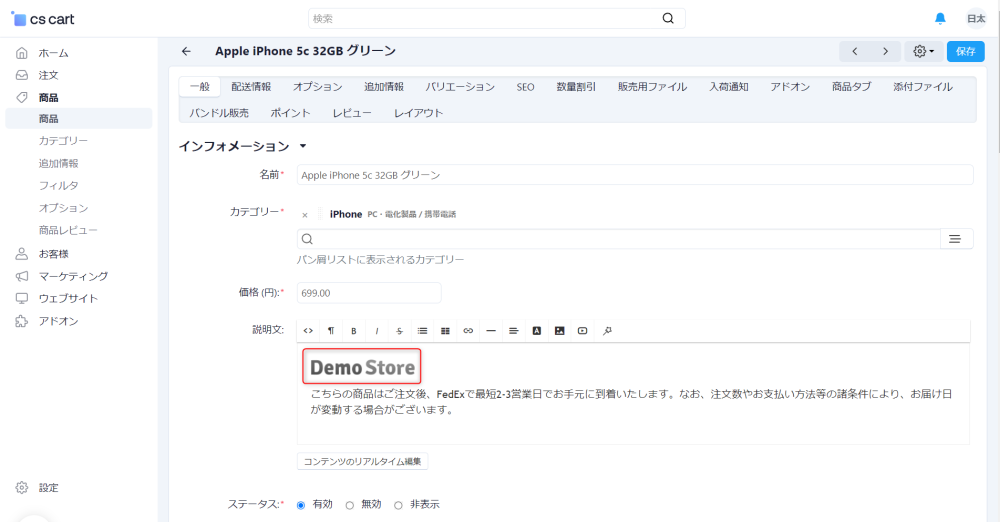This screenshot has width=1000, height=522.
Task: Open the レビュー tab
Action: [x=352, y=113]
